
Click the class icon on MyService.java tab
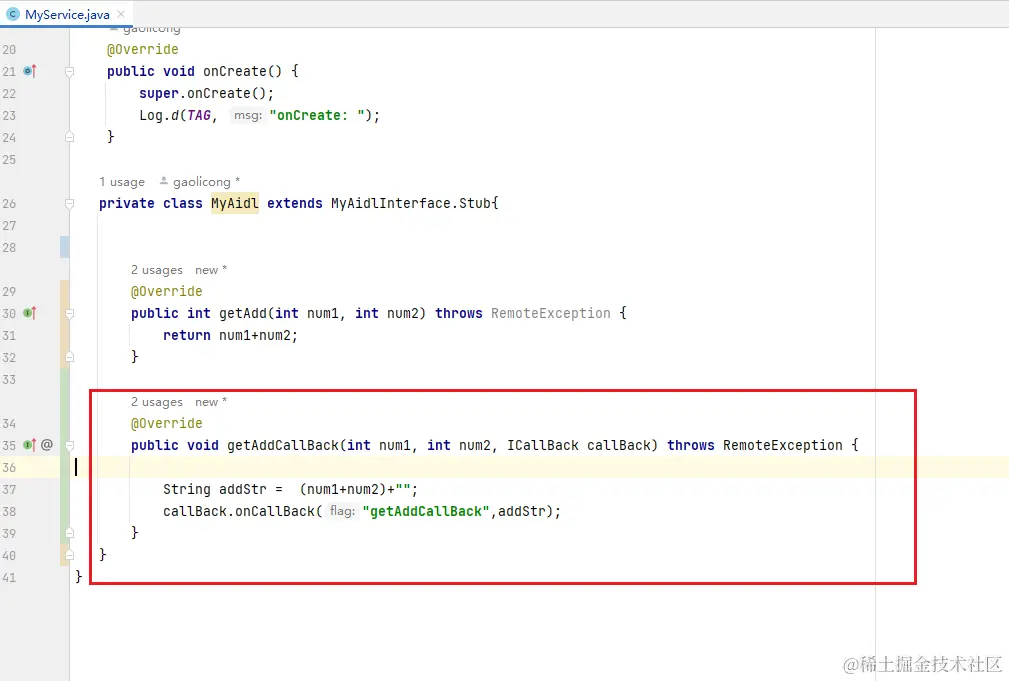(12, 14)
